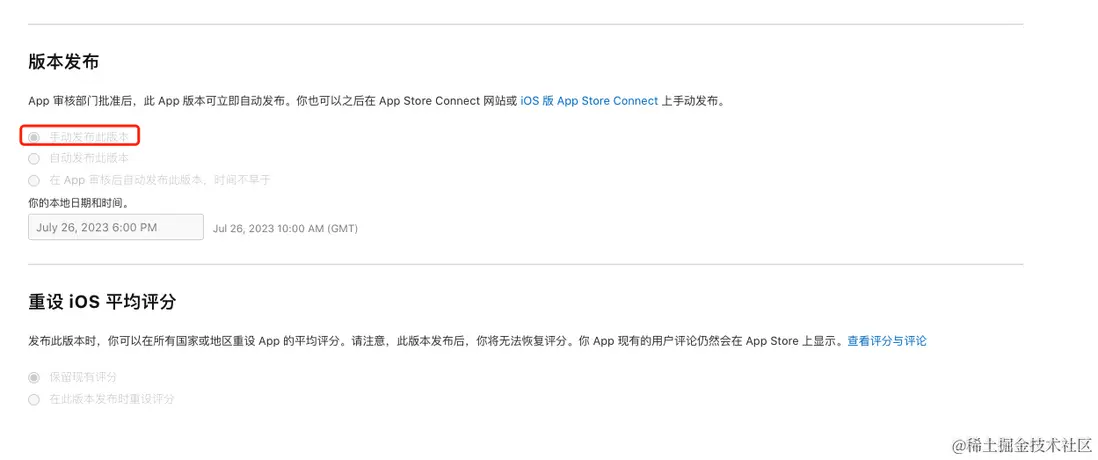
Task: Click the 保留现有评分 label text
Action: (x=83, y=377)
